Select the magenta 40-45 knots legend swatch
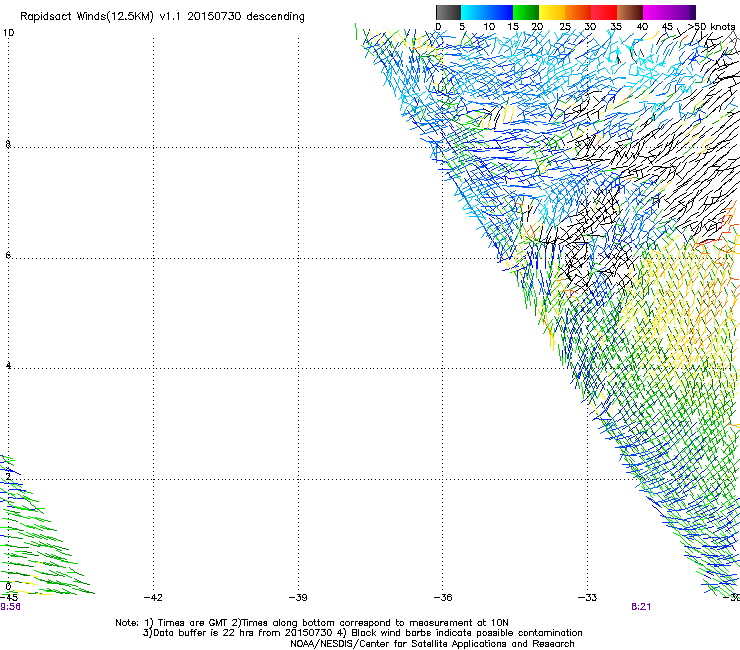The height and width of the screenshot is (650, 740). click(x=656, y=12)
